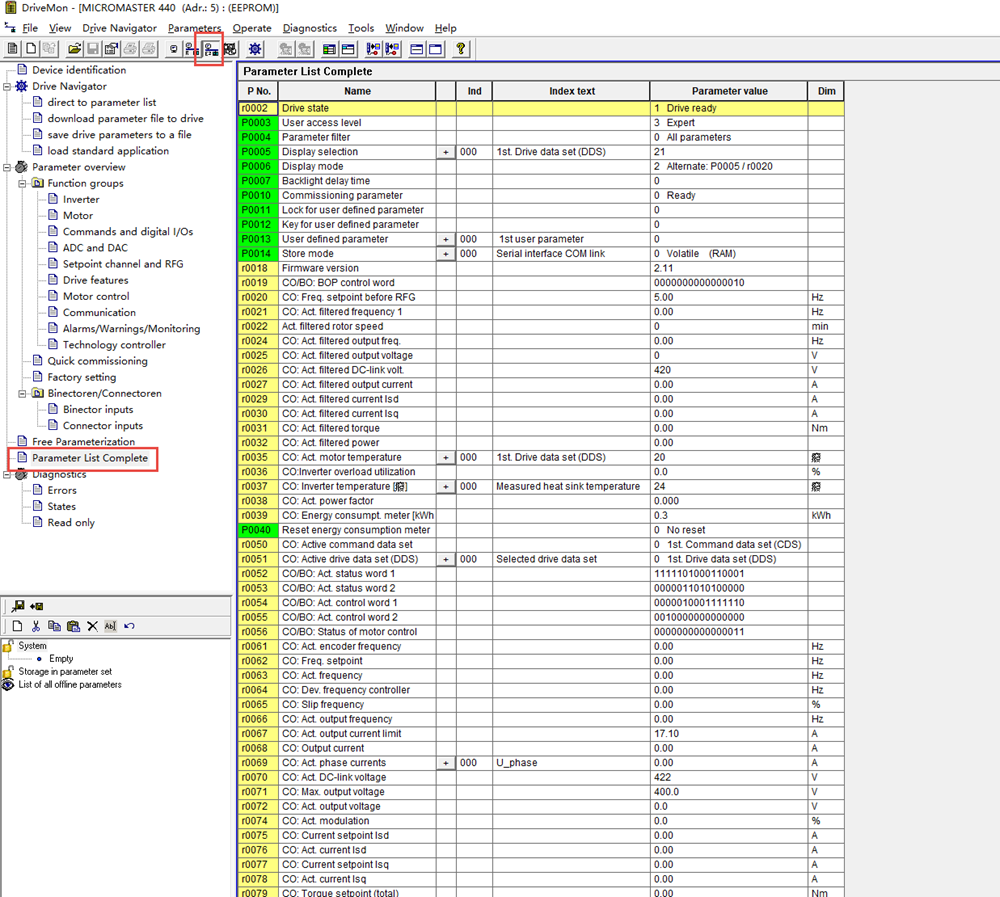
Task: Expand index for r0069 Act. phase currents
Action: click(x=446, y=763)
